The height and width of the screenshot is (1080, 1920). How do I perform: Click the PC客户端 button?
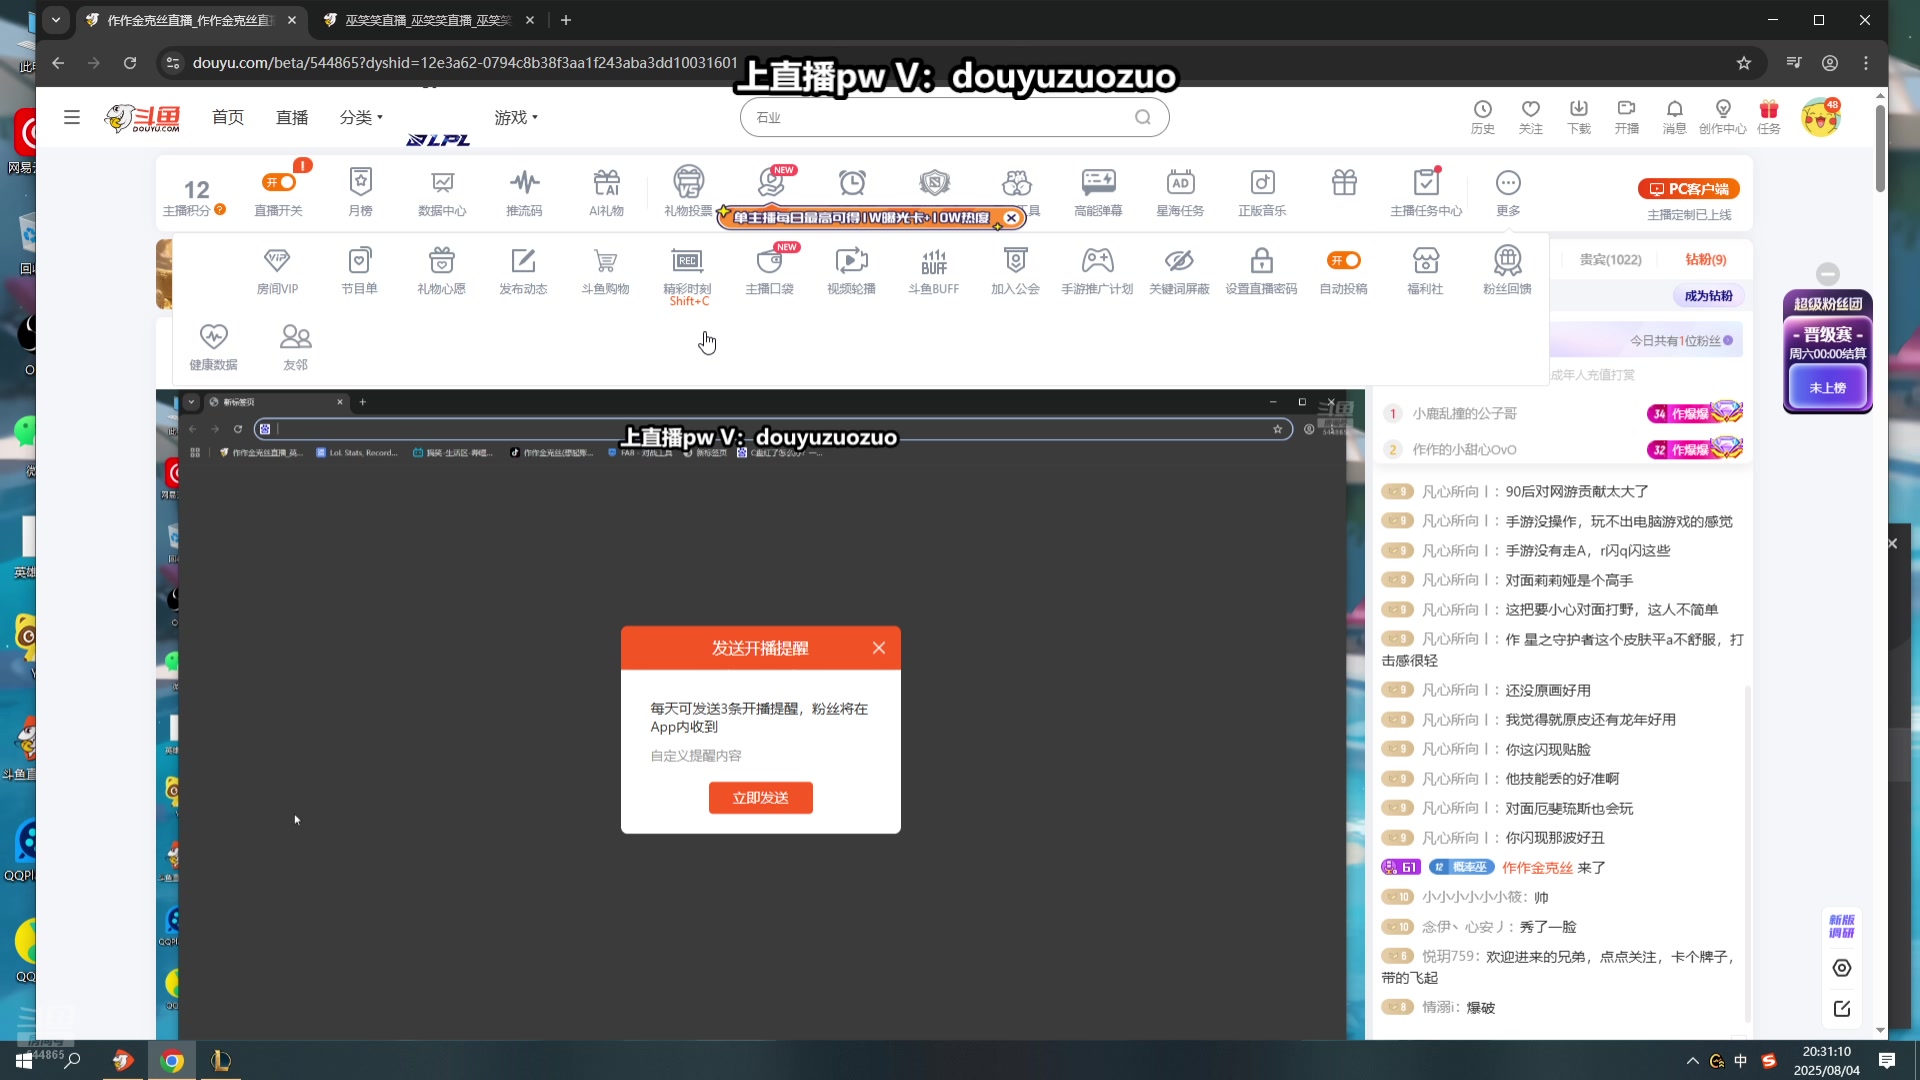1689,189
